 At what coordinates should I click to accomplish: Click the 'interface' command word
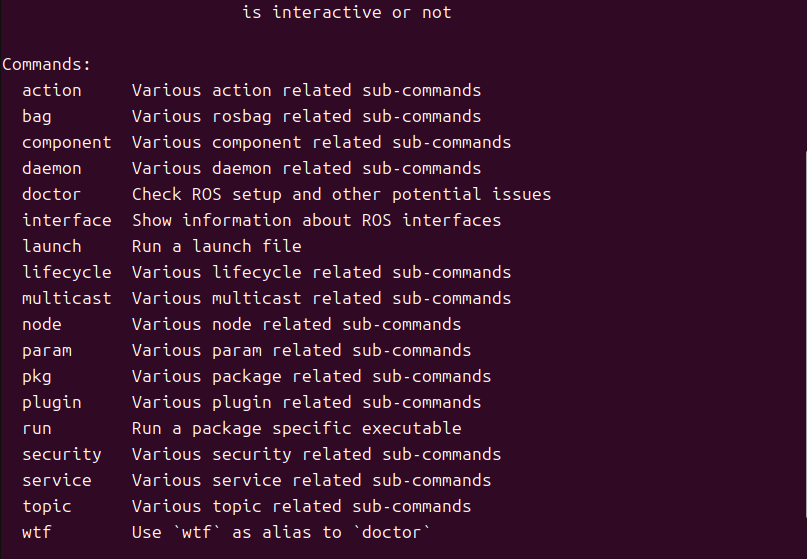(x=66, y=220)
